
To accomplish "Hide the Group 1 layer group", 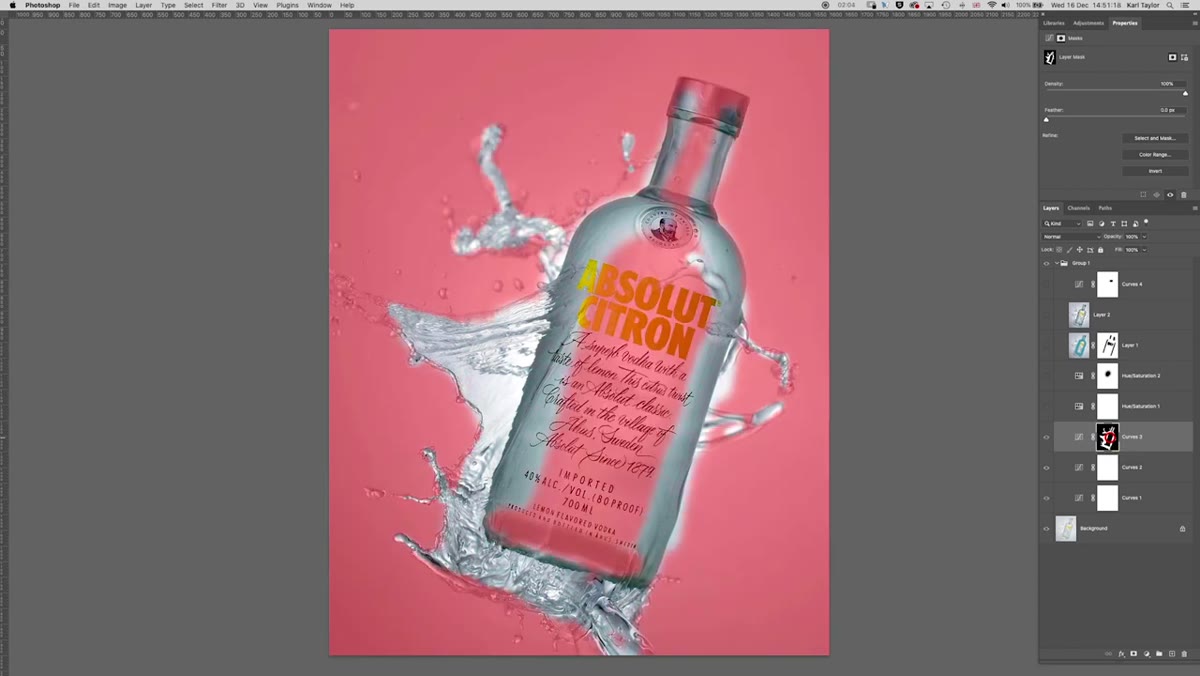I will 1047,263.
